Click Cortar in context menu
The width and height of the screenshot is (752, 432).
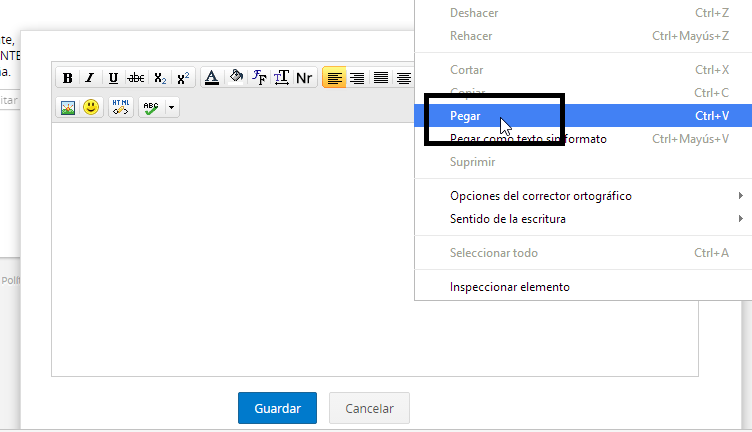click(583, 70)
